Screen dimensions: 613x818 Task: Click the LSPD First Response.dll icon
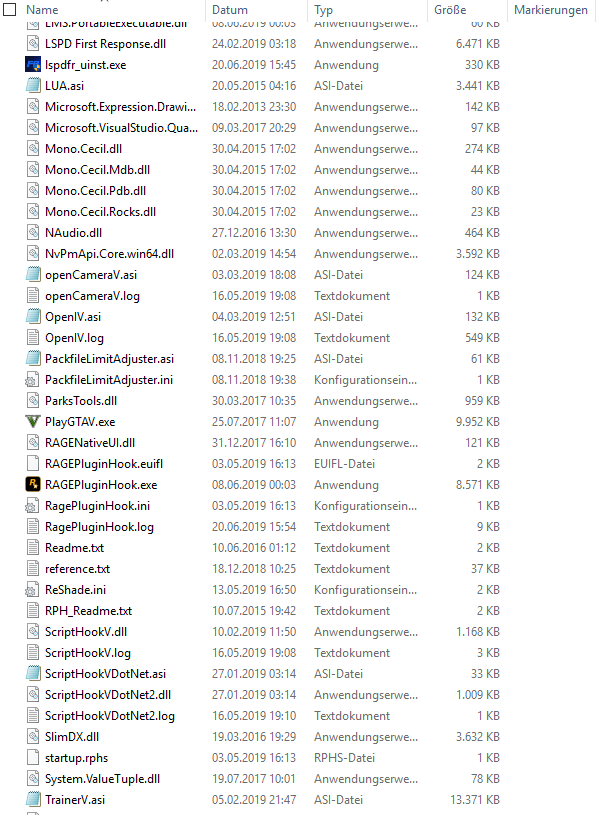coord(33,44)
